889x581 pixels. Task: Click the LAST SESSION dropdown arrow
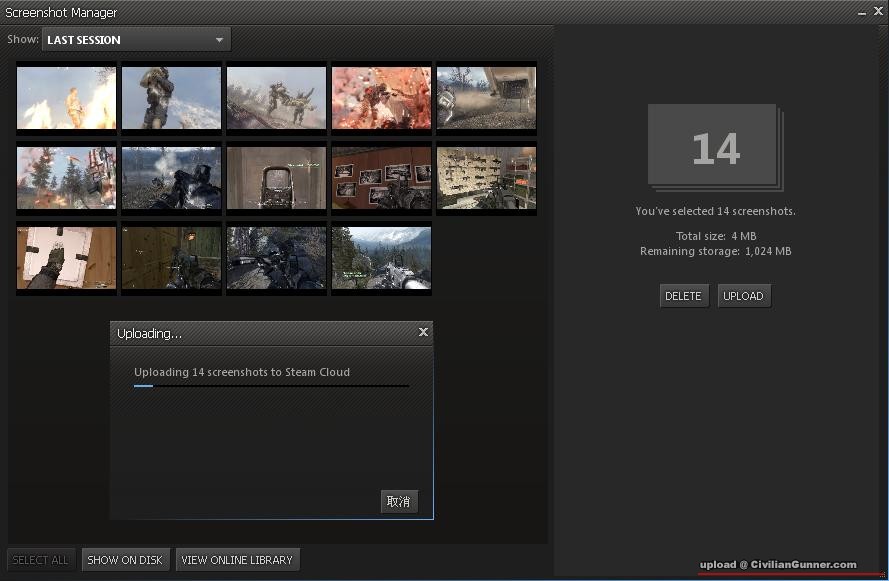tap(219, 40)
